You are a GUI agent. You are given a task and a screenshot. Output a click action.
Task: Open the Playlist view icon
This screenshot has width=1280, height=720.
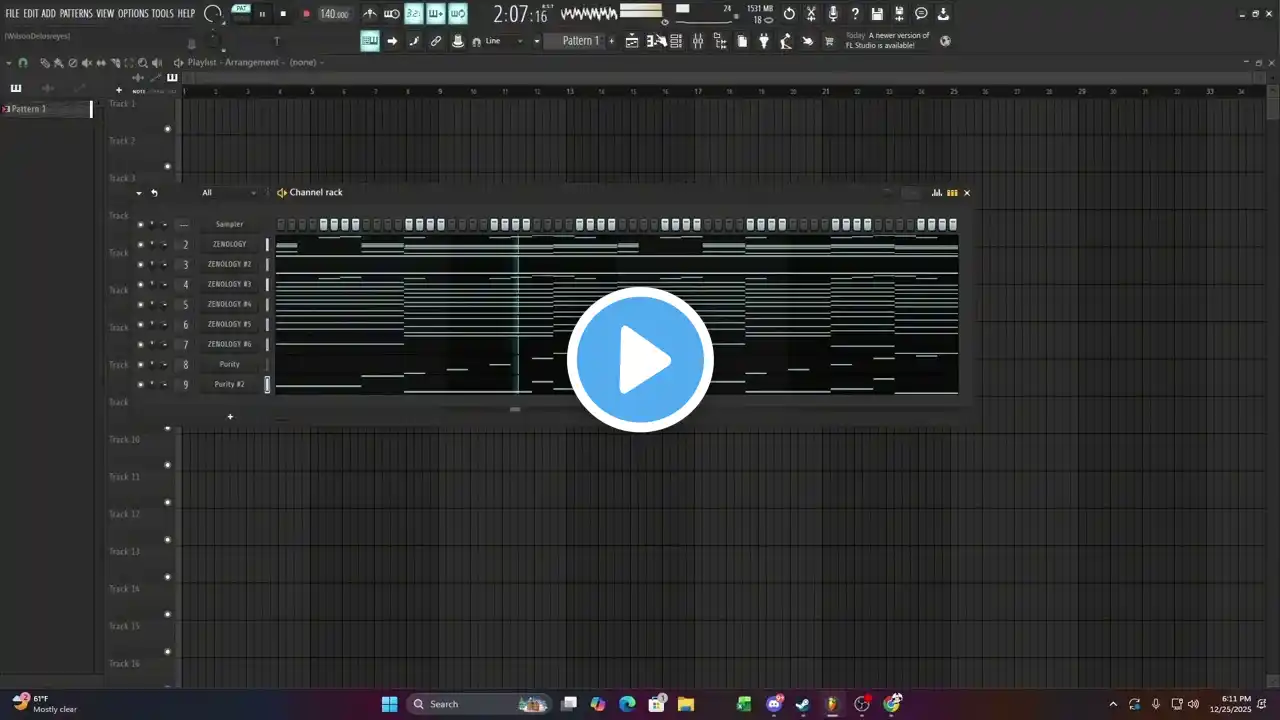pos(632,41)
